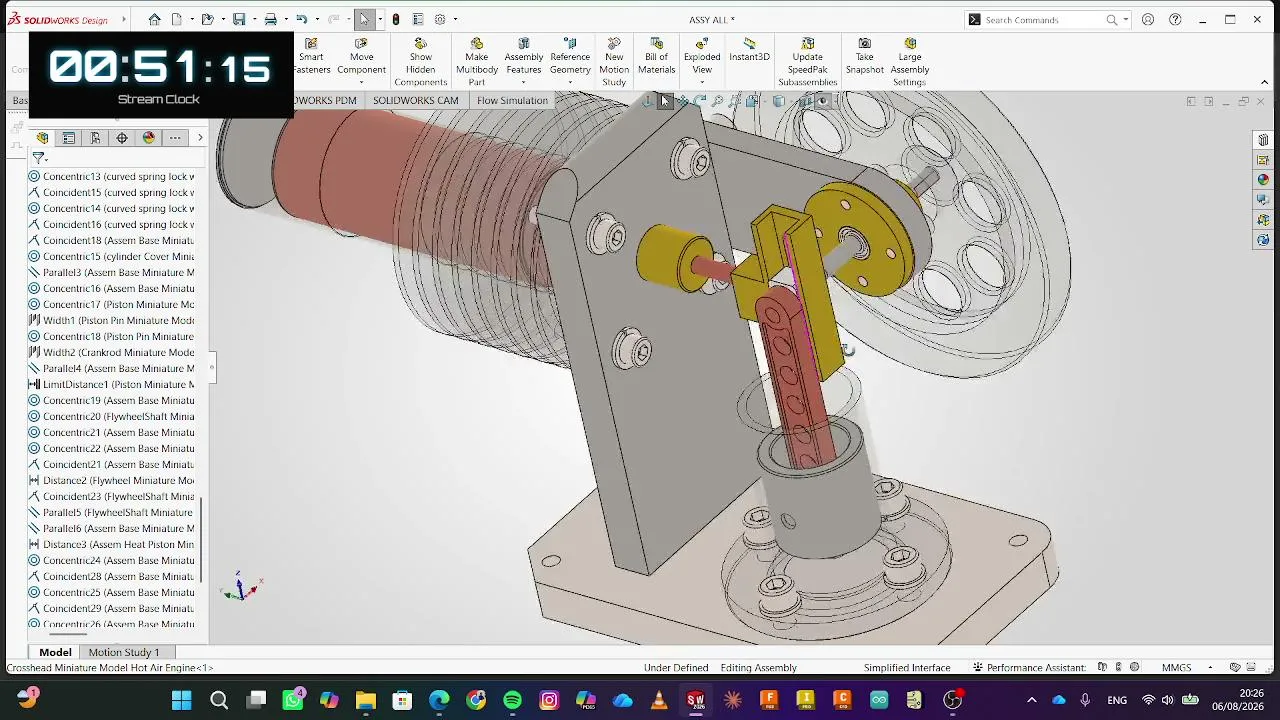Open the Windows Start menu
Image resolution: width=1280 pixels, height=720 pixels.
(181, 700)
